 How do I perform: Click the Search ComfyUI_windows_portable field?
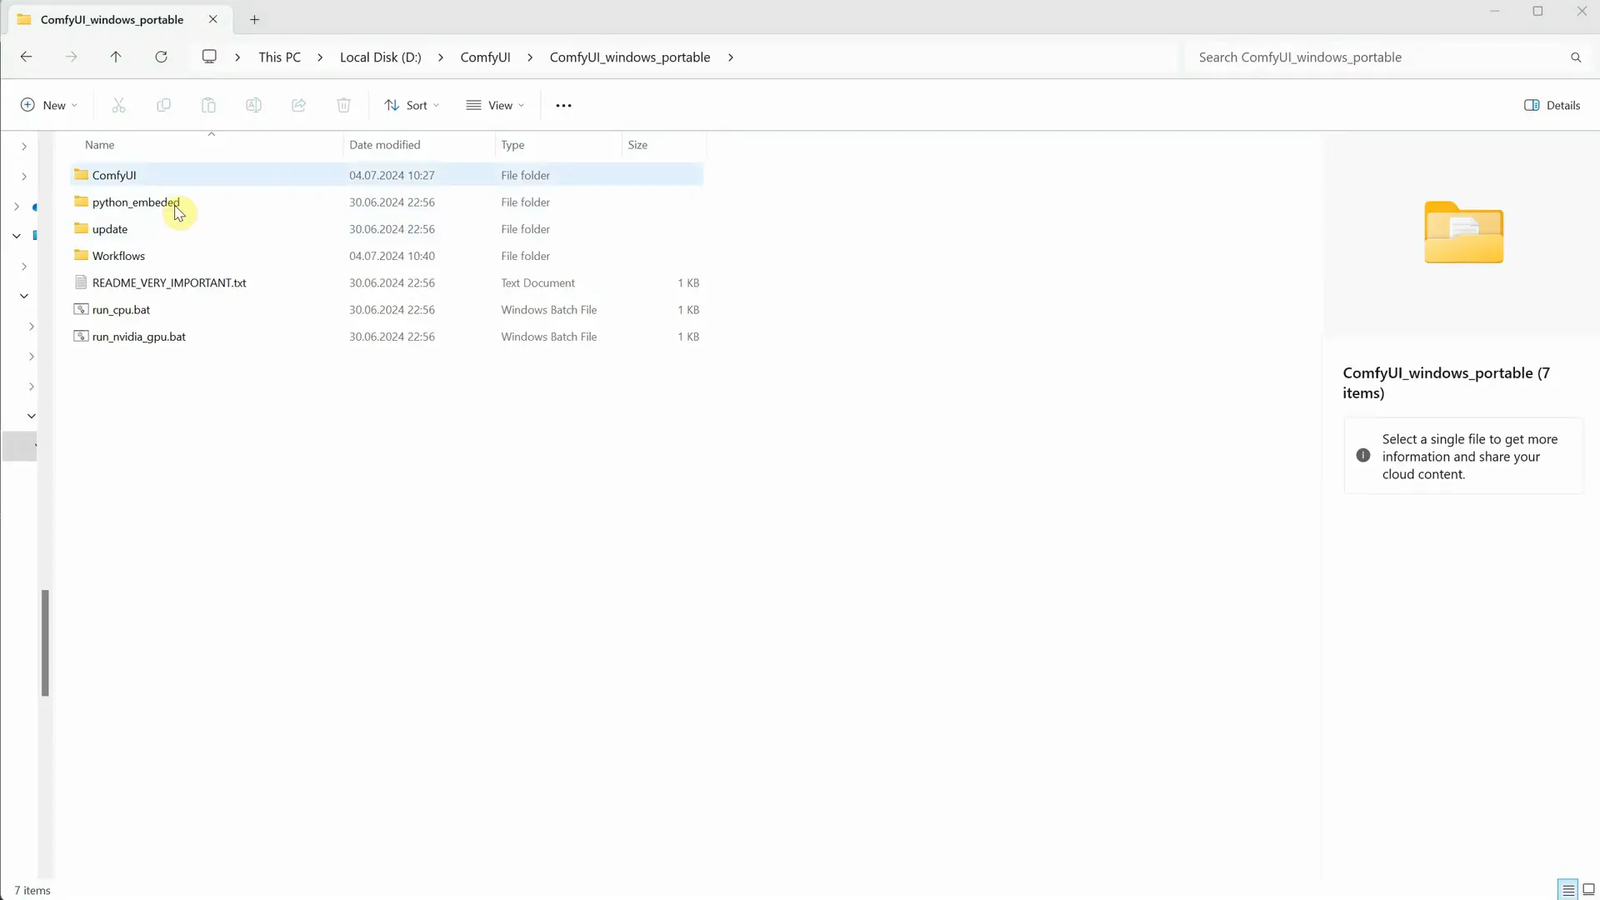click(x=1380, y=58)
